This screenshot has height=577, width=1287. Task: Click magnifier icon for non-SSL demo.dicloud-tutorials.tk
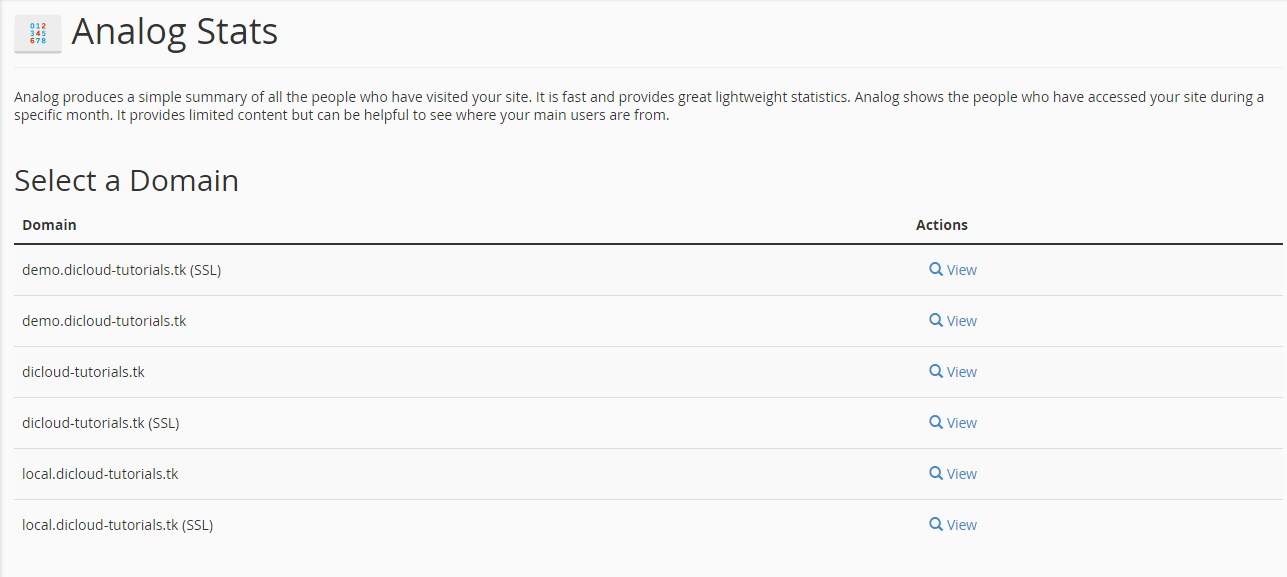(x=936, y=320)
